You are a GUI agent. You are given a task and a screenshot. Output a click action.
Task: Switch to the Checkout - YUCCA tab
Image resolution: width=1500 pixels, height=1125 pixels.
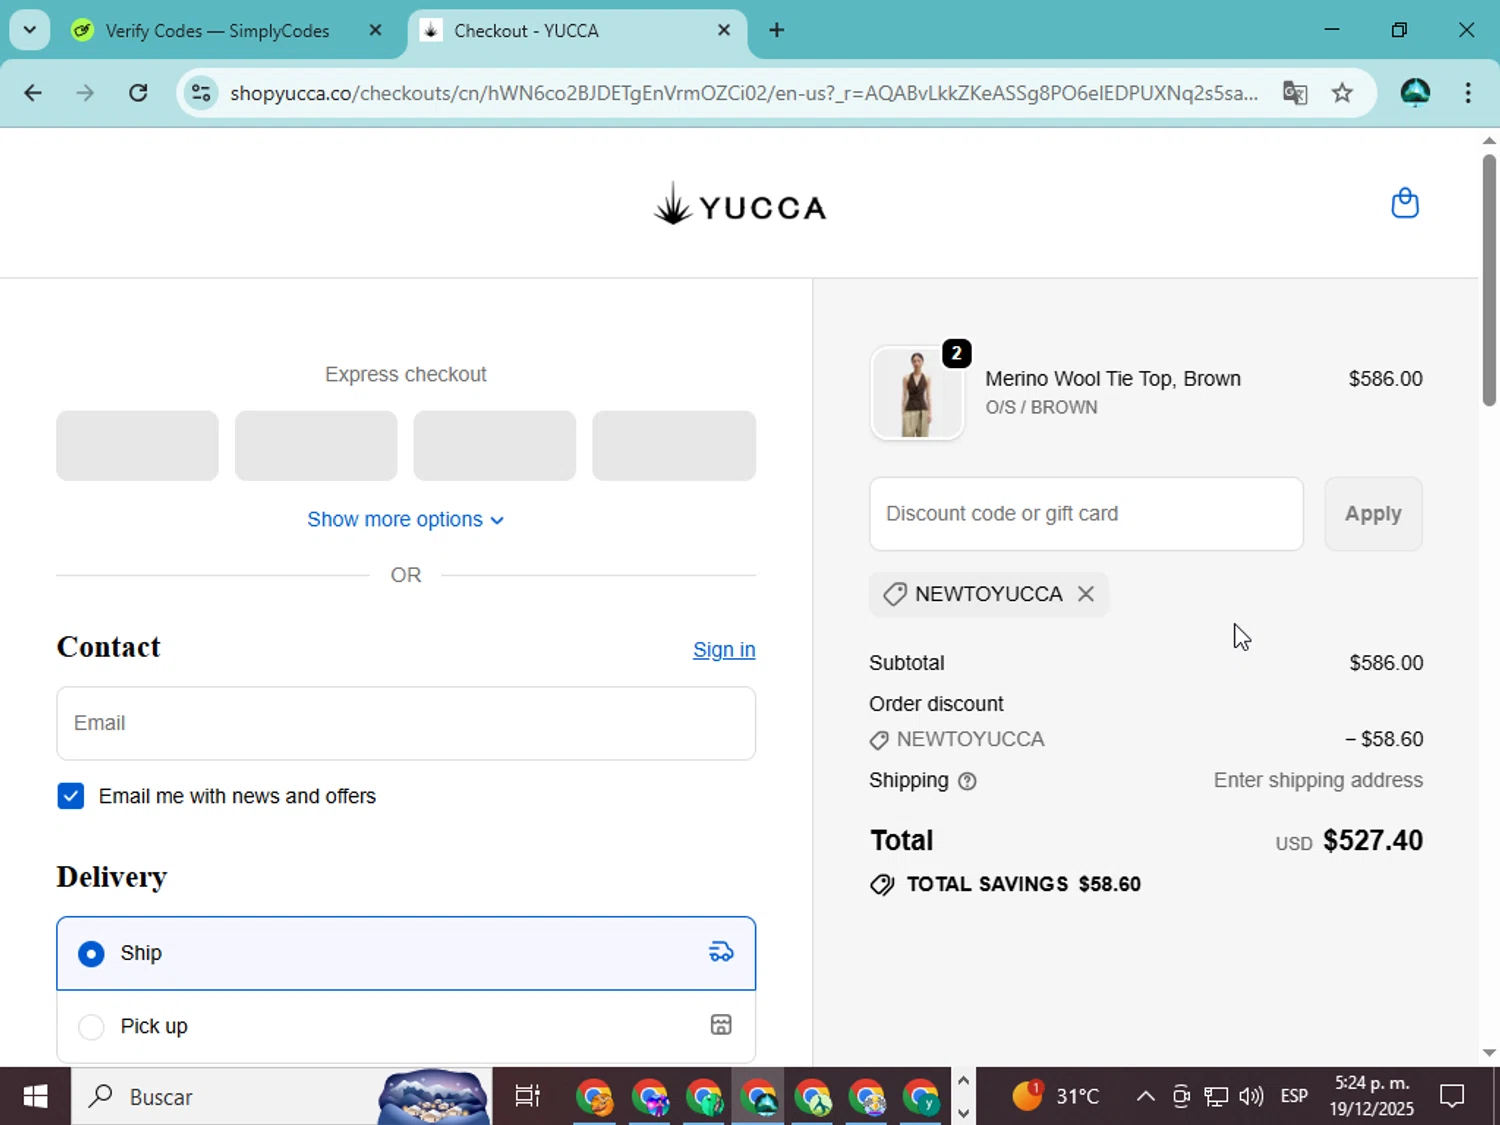(577, 31)
